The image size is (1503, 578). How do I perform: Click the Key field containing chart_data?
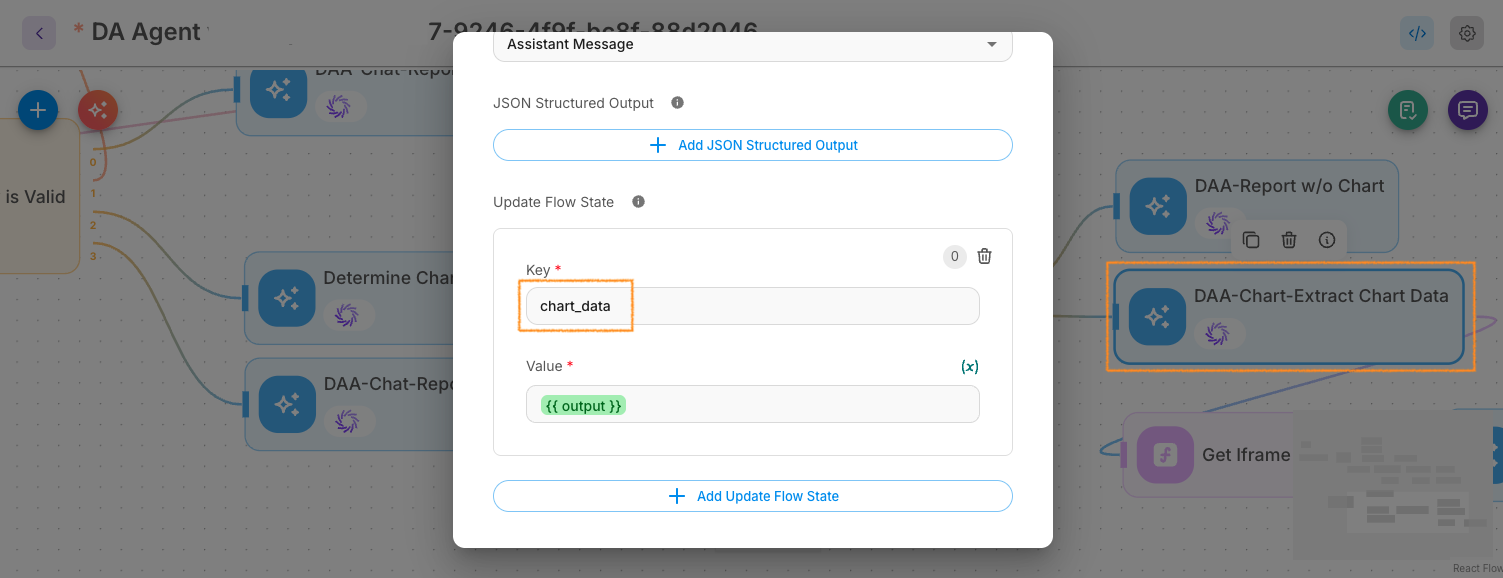point(752,306)
